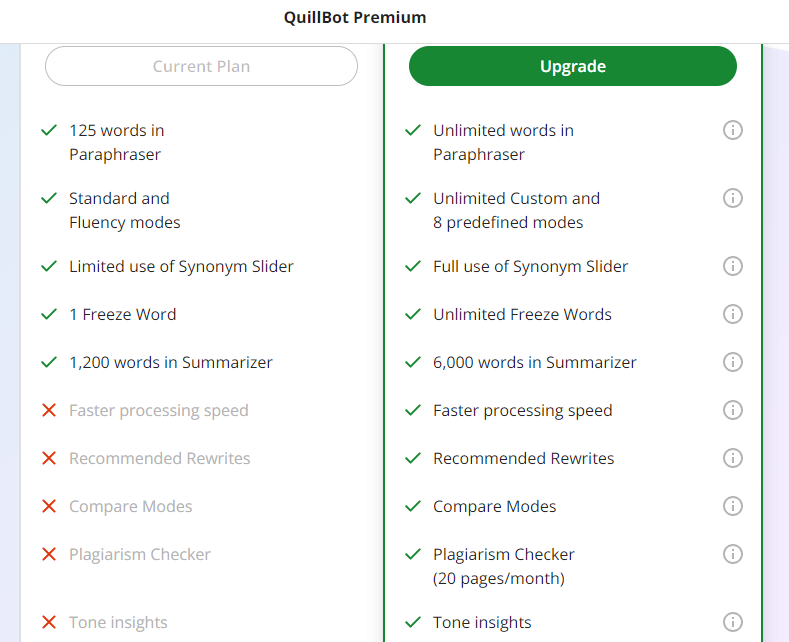Click the QuillBot Premium heading
The image size is (789, 642).
(x=355, y=18)
